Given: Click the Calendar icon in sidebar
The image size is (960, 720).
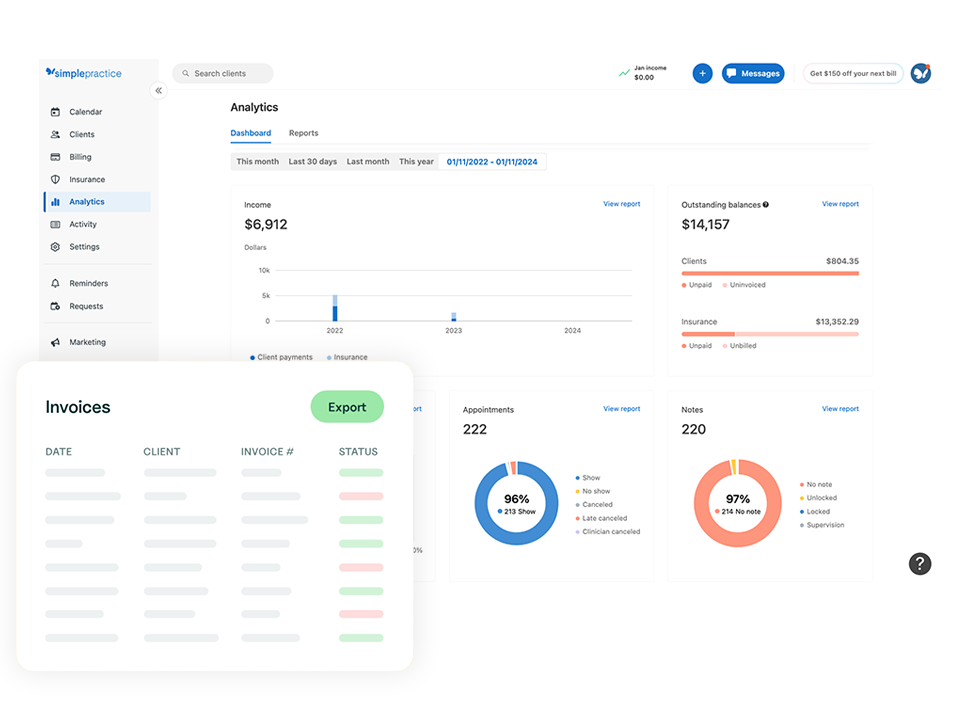Looking at the screenshot, I should click(55, 112).
